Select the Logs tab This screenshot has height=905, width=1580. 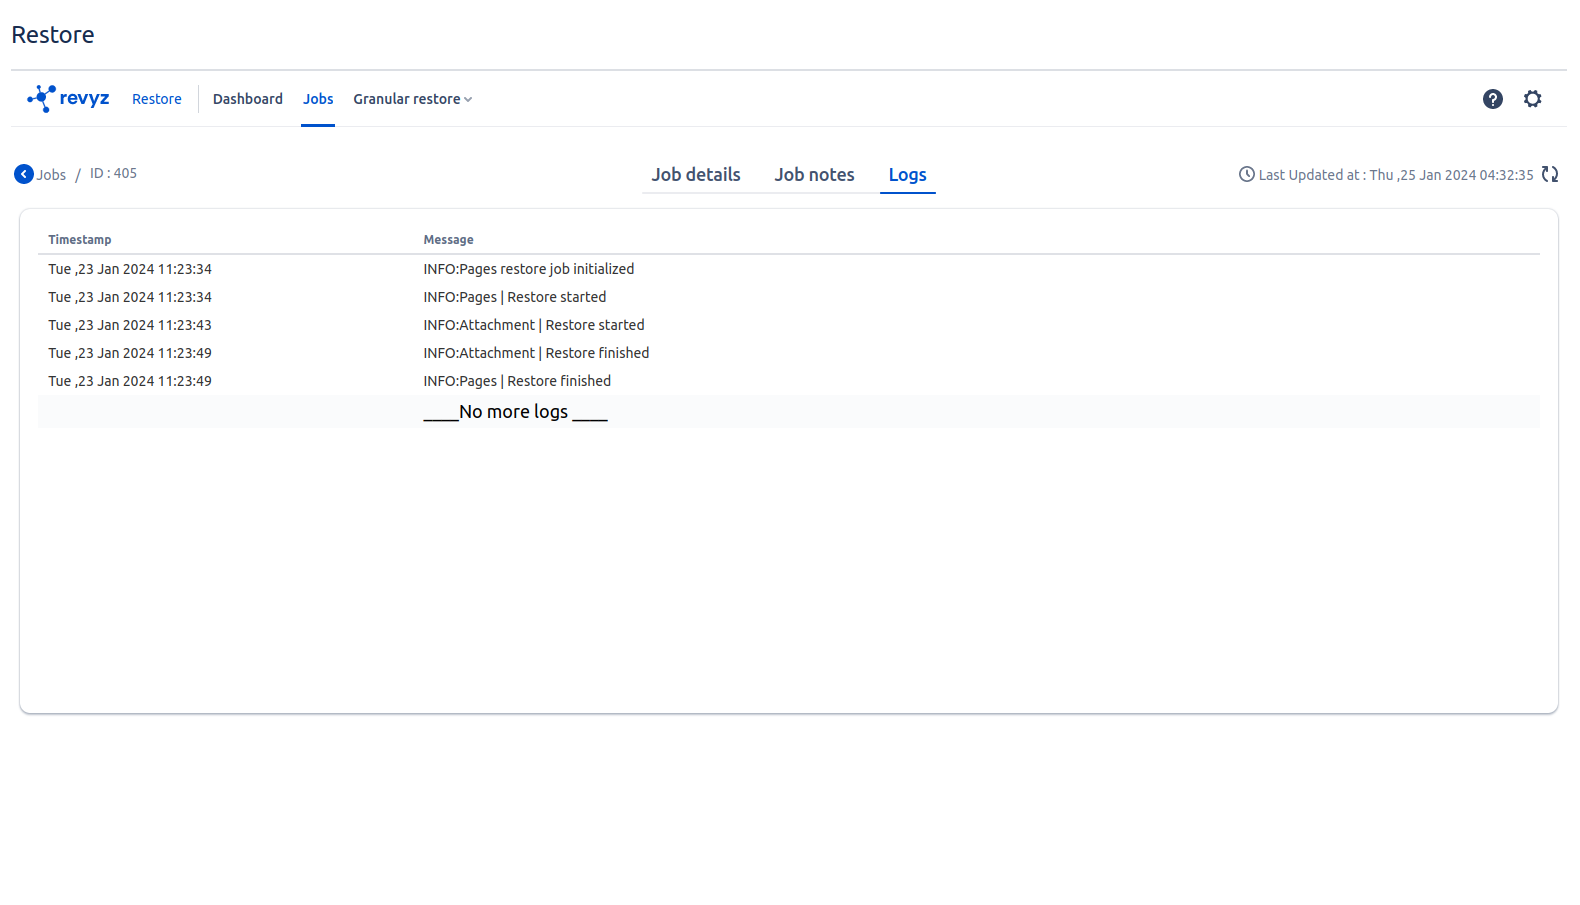[x=907, y=175]
